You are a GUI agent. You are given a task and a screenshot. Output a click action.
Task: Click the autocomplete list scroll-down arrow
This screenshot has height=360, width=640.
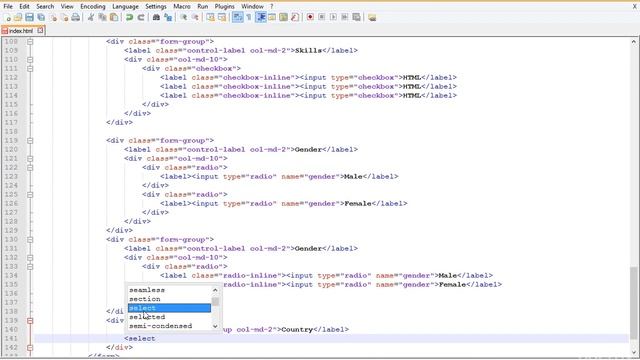click(215, 326)
